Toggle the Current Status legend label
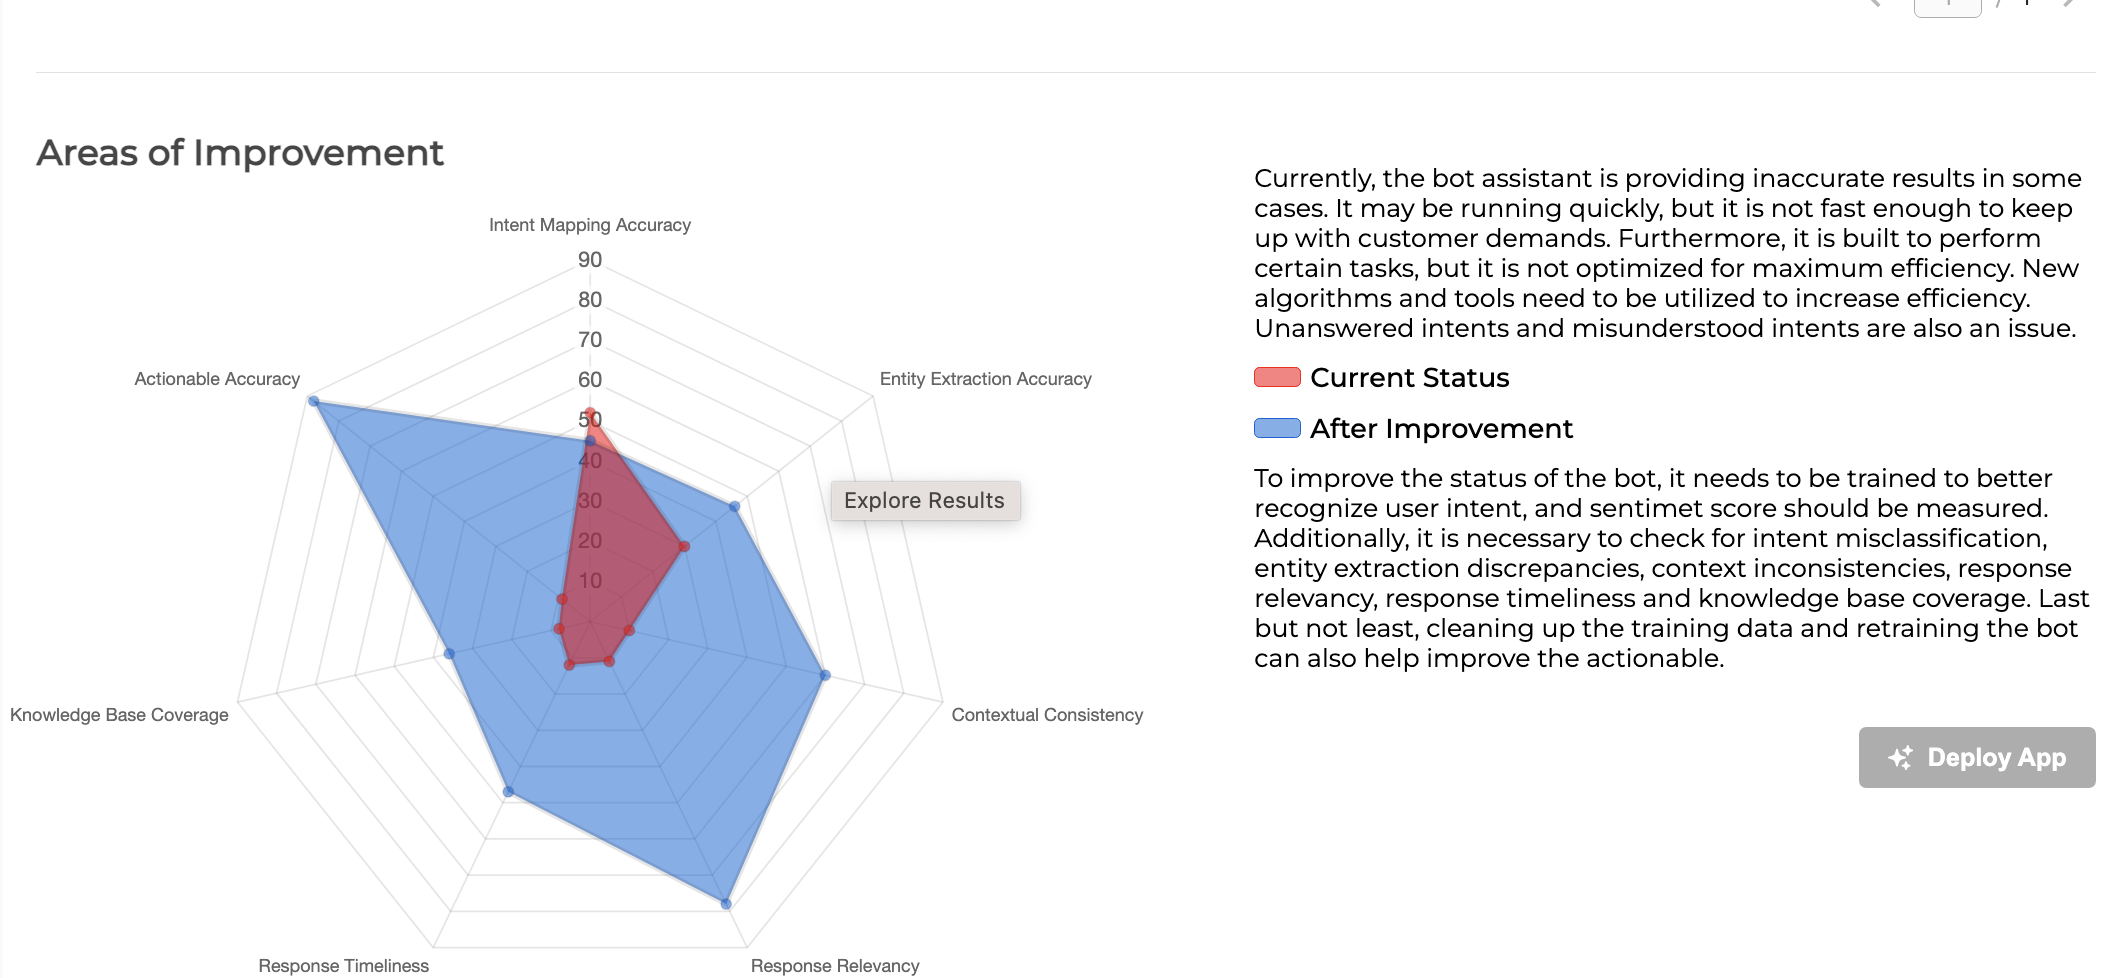2110x978 pixels. [x=1409, y=378]
